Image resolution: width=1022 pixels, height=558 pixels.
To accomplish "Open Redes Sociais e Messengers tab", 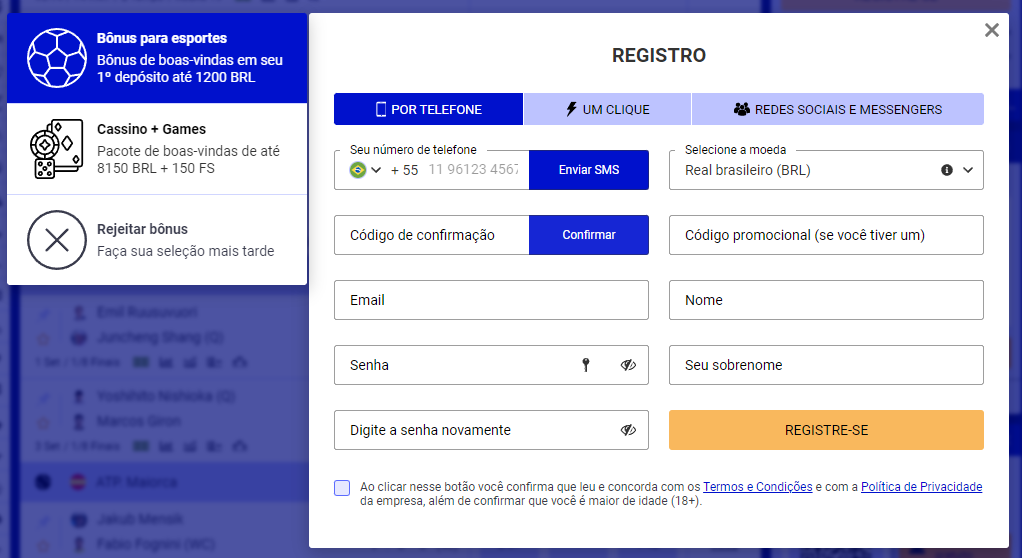I will tap(837, 109).
